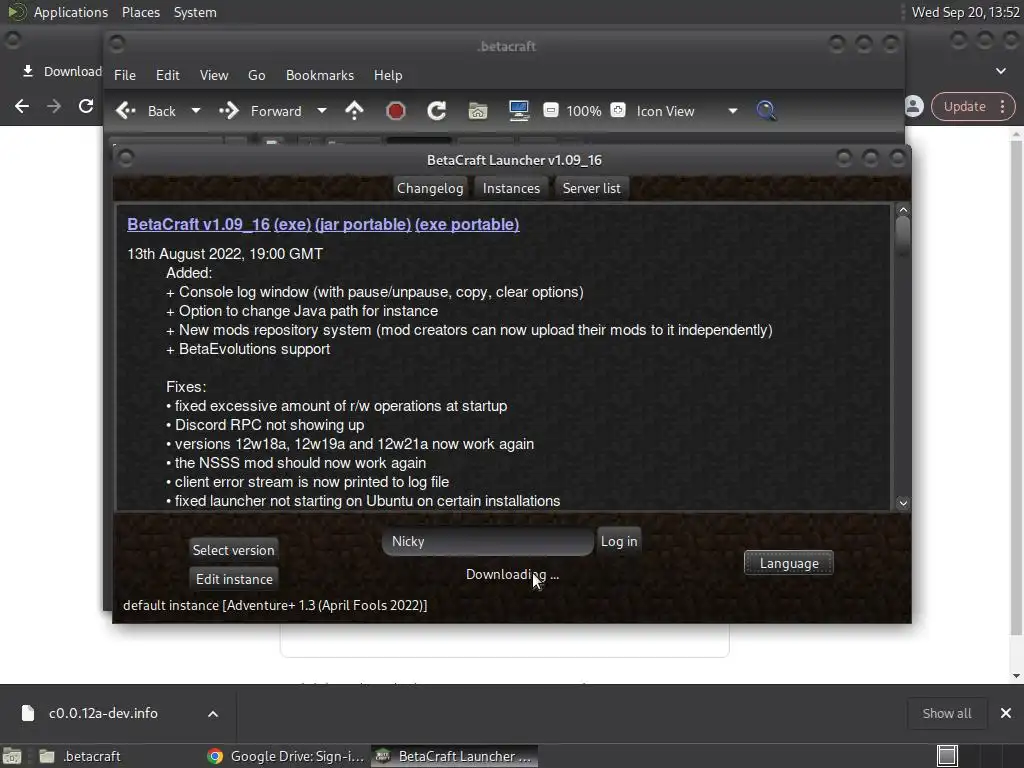Click the browser Update button

pyautogui.click(x=965, y=106)
